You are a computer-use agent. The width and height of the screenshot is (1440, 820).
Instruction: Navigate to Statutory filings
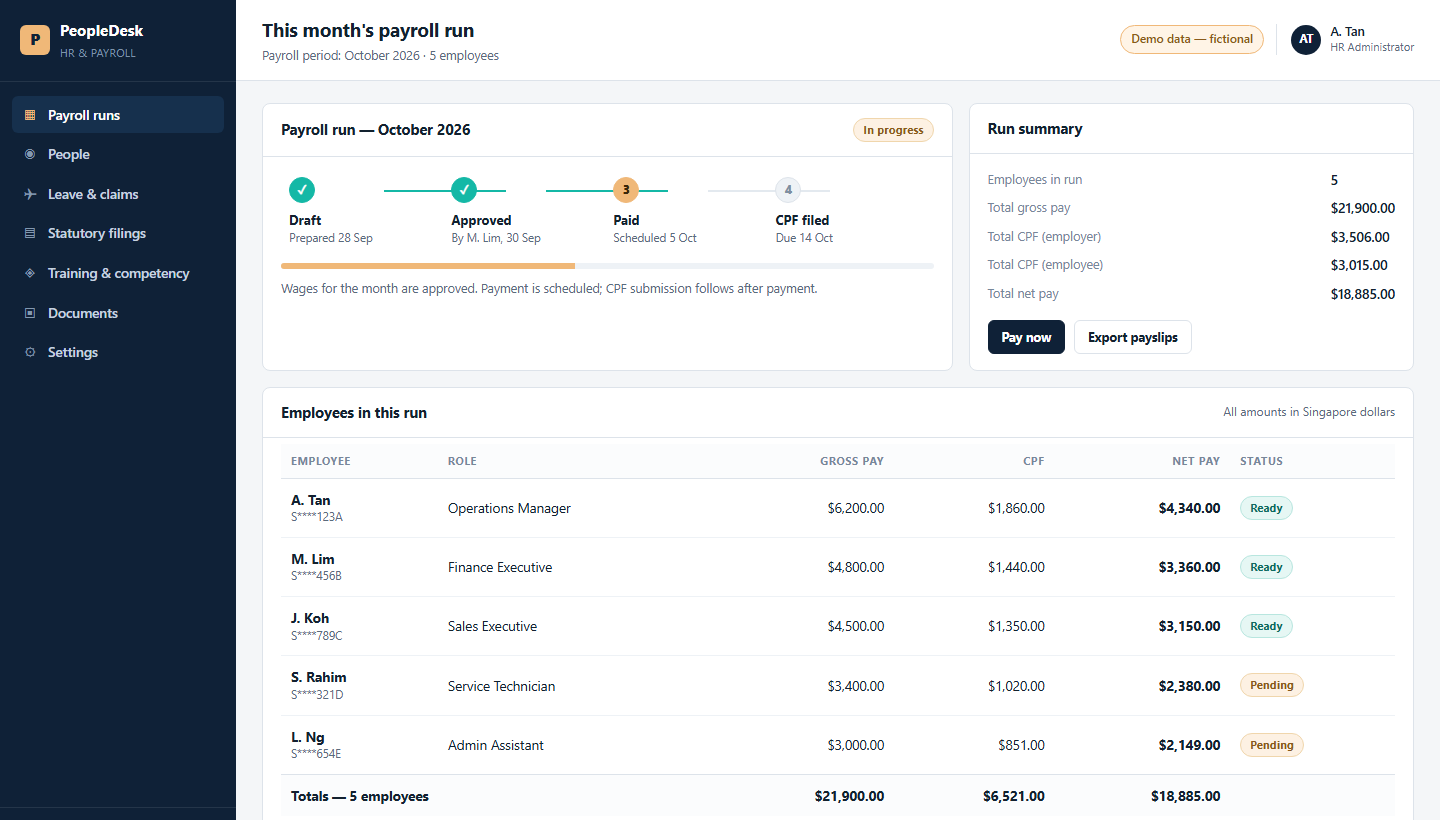118,233
